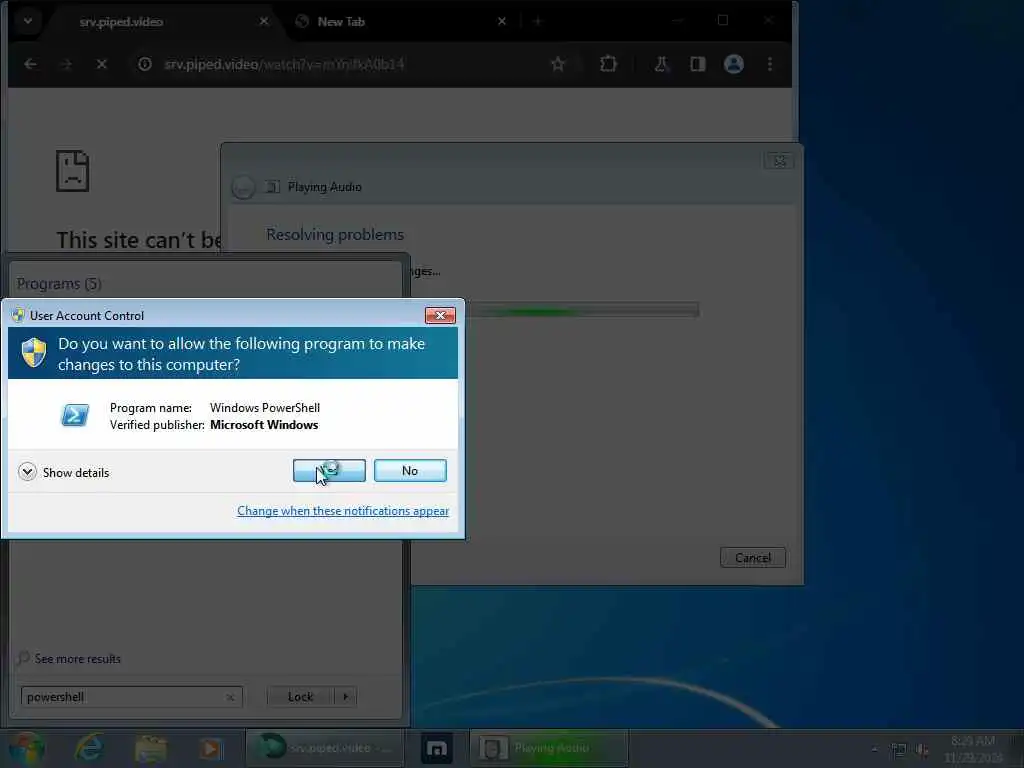Open the volume tray icon
This screenshot has width=1024, height=768.
(922, 750)
